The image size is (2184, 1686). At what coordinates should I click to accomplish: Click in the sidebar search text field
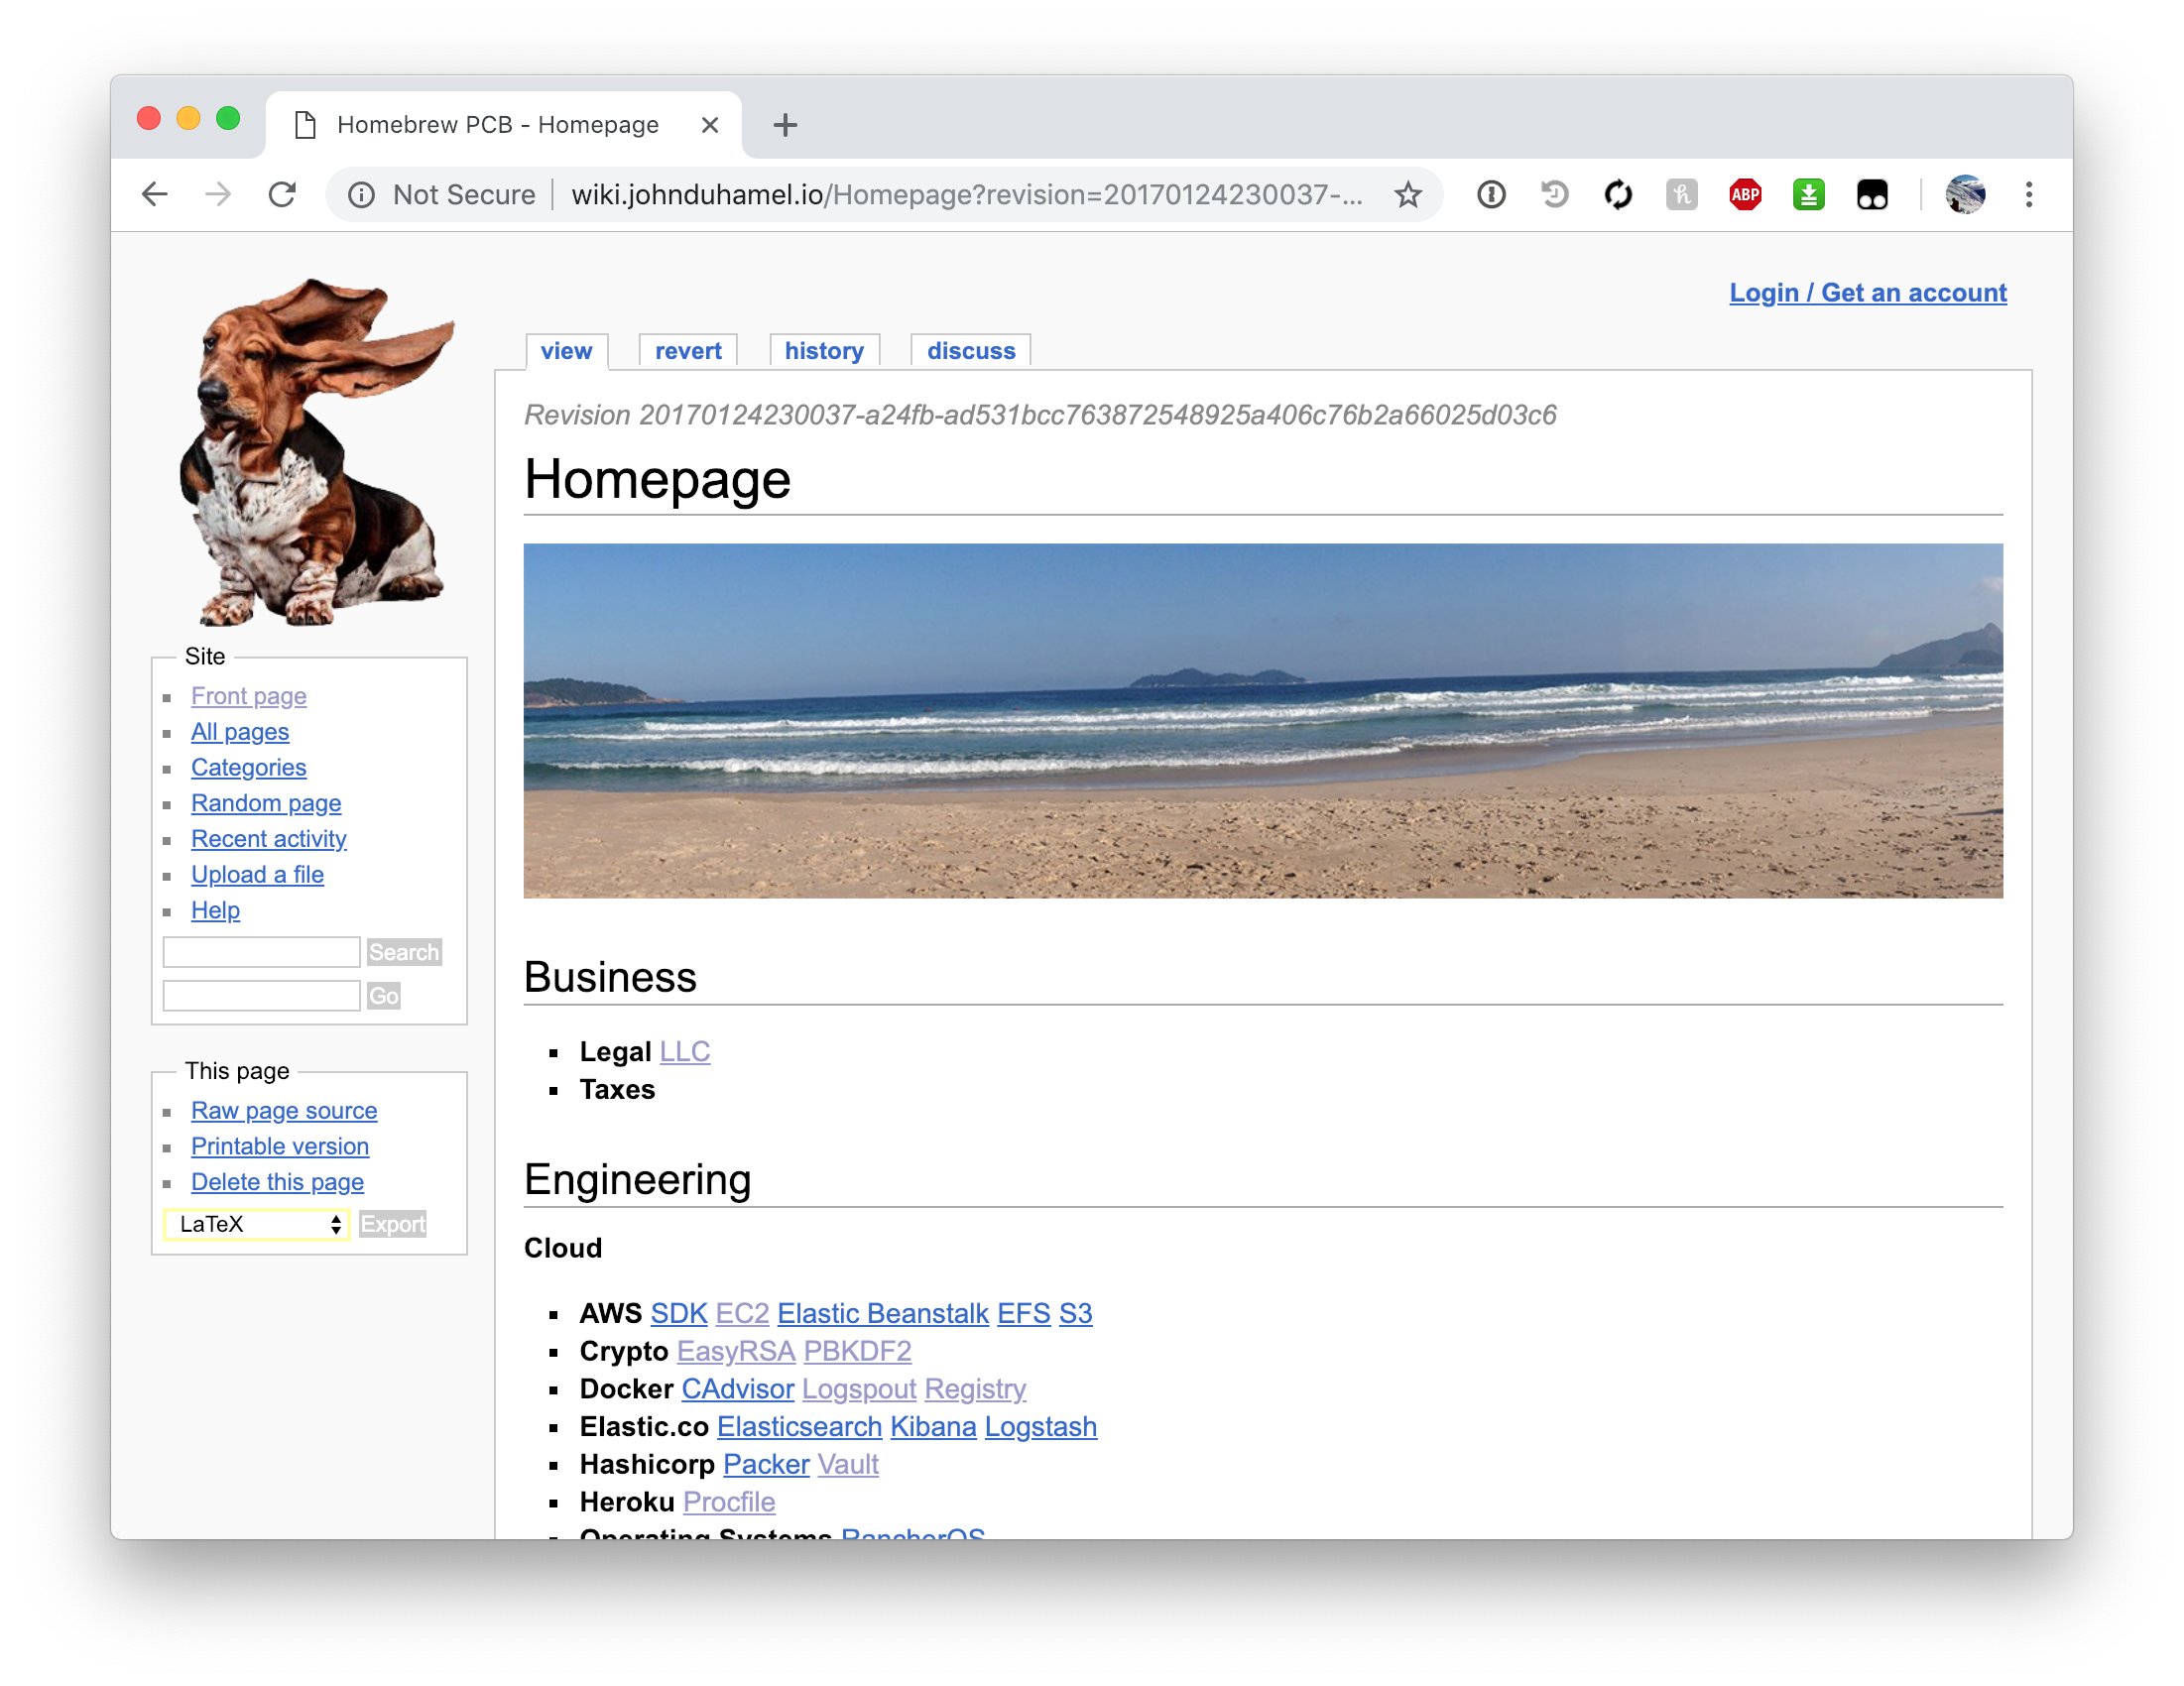click(x=261, y=952)
